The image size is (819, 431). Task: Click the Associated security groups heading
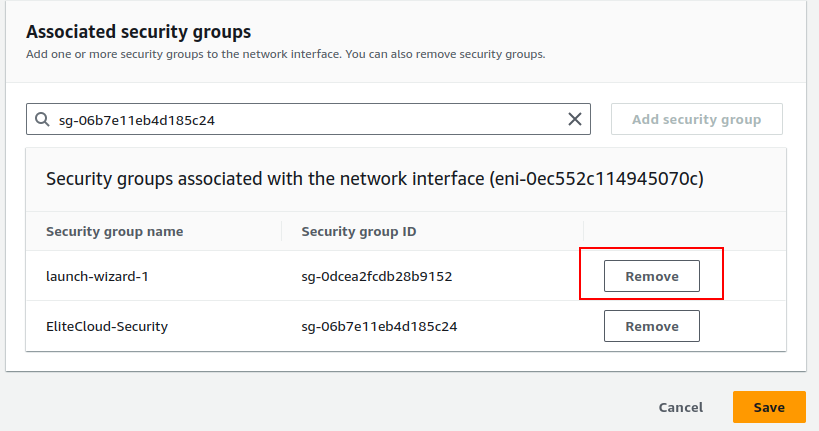point(138,32)
